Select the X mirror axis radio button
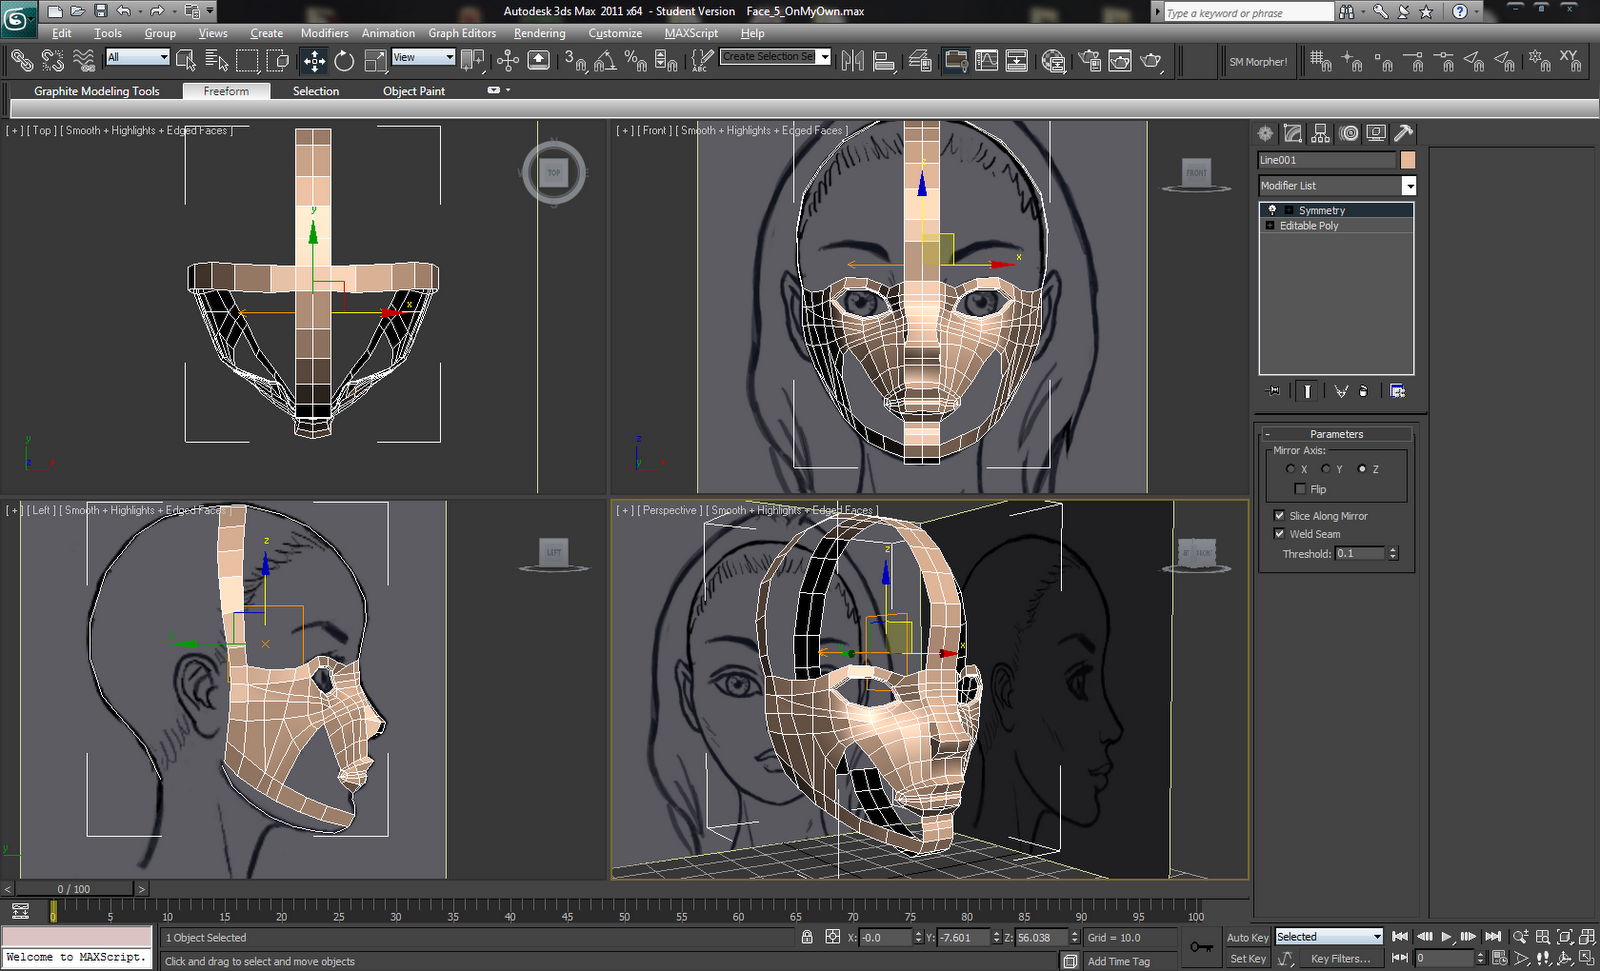The height and width of the screenshot is (971, 1600). click(x=1289, y=468)
